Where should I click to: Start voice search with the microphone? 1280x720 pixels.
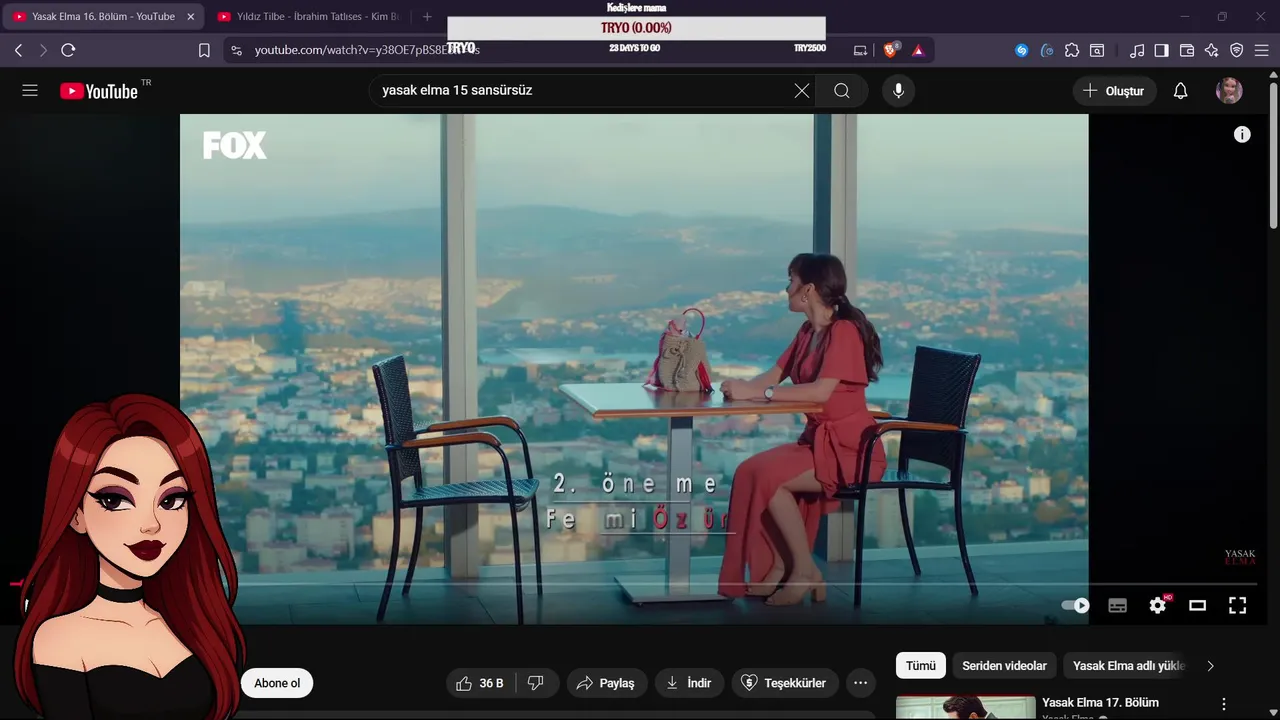click(898, 91)
